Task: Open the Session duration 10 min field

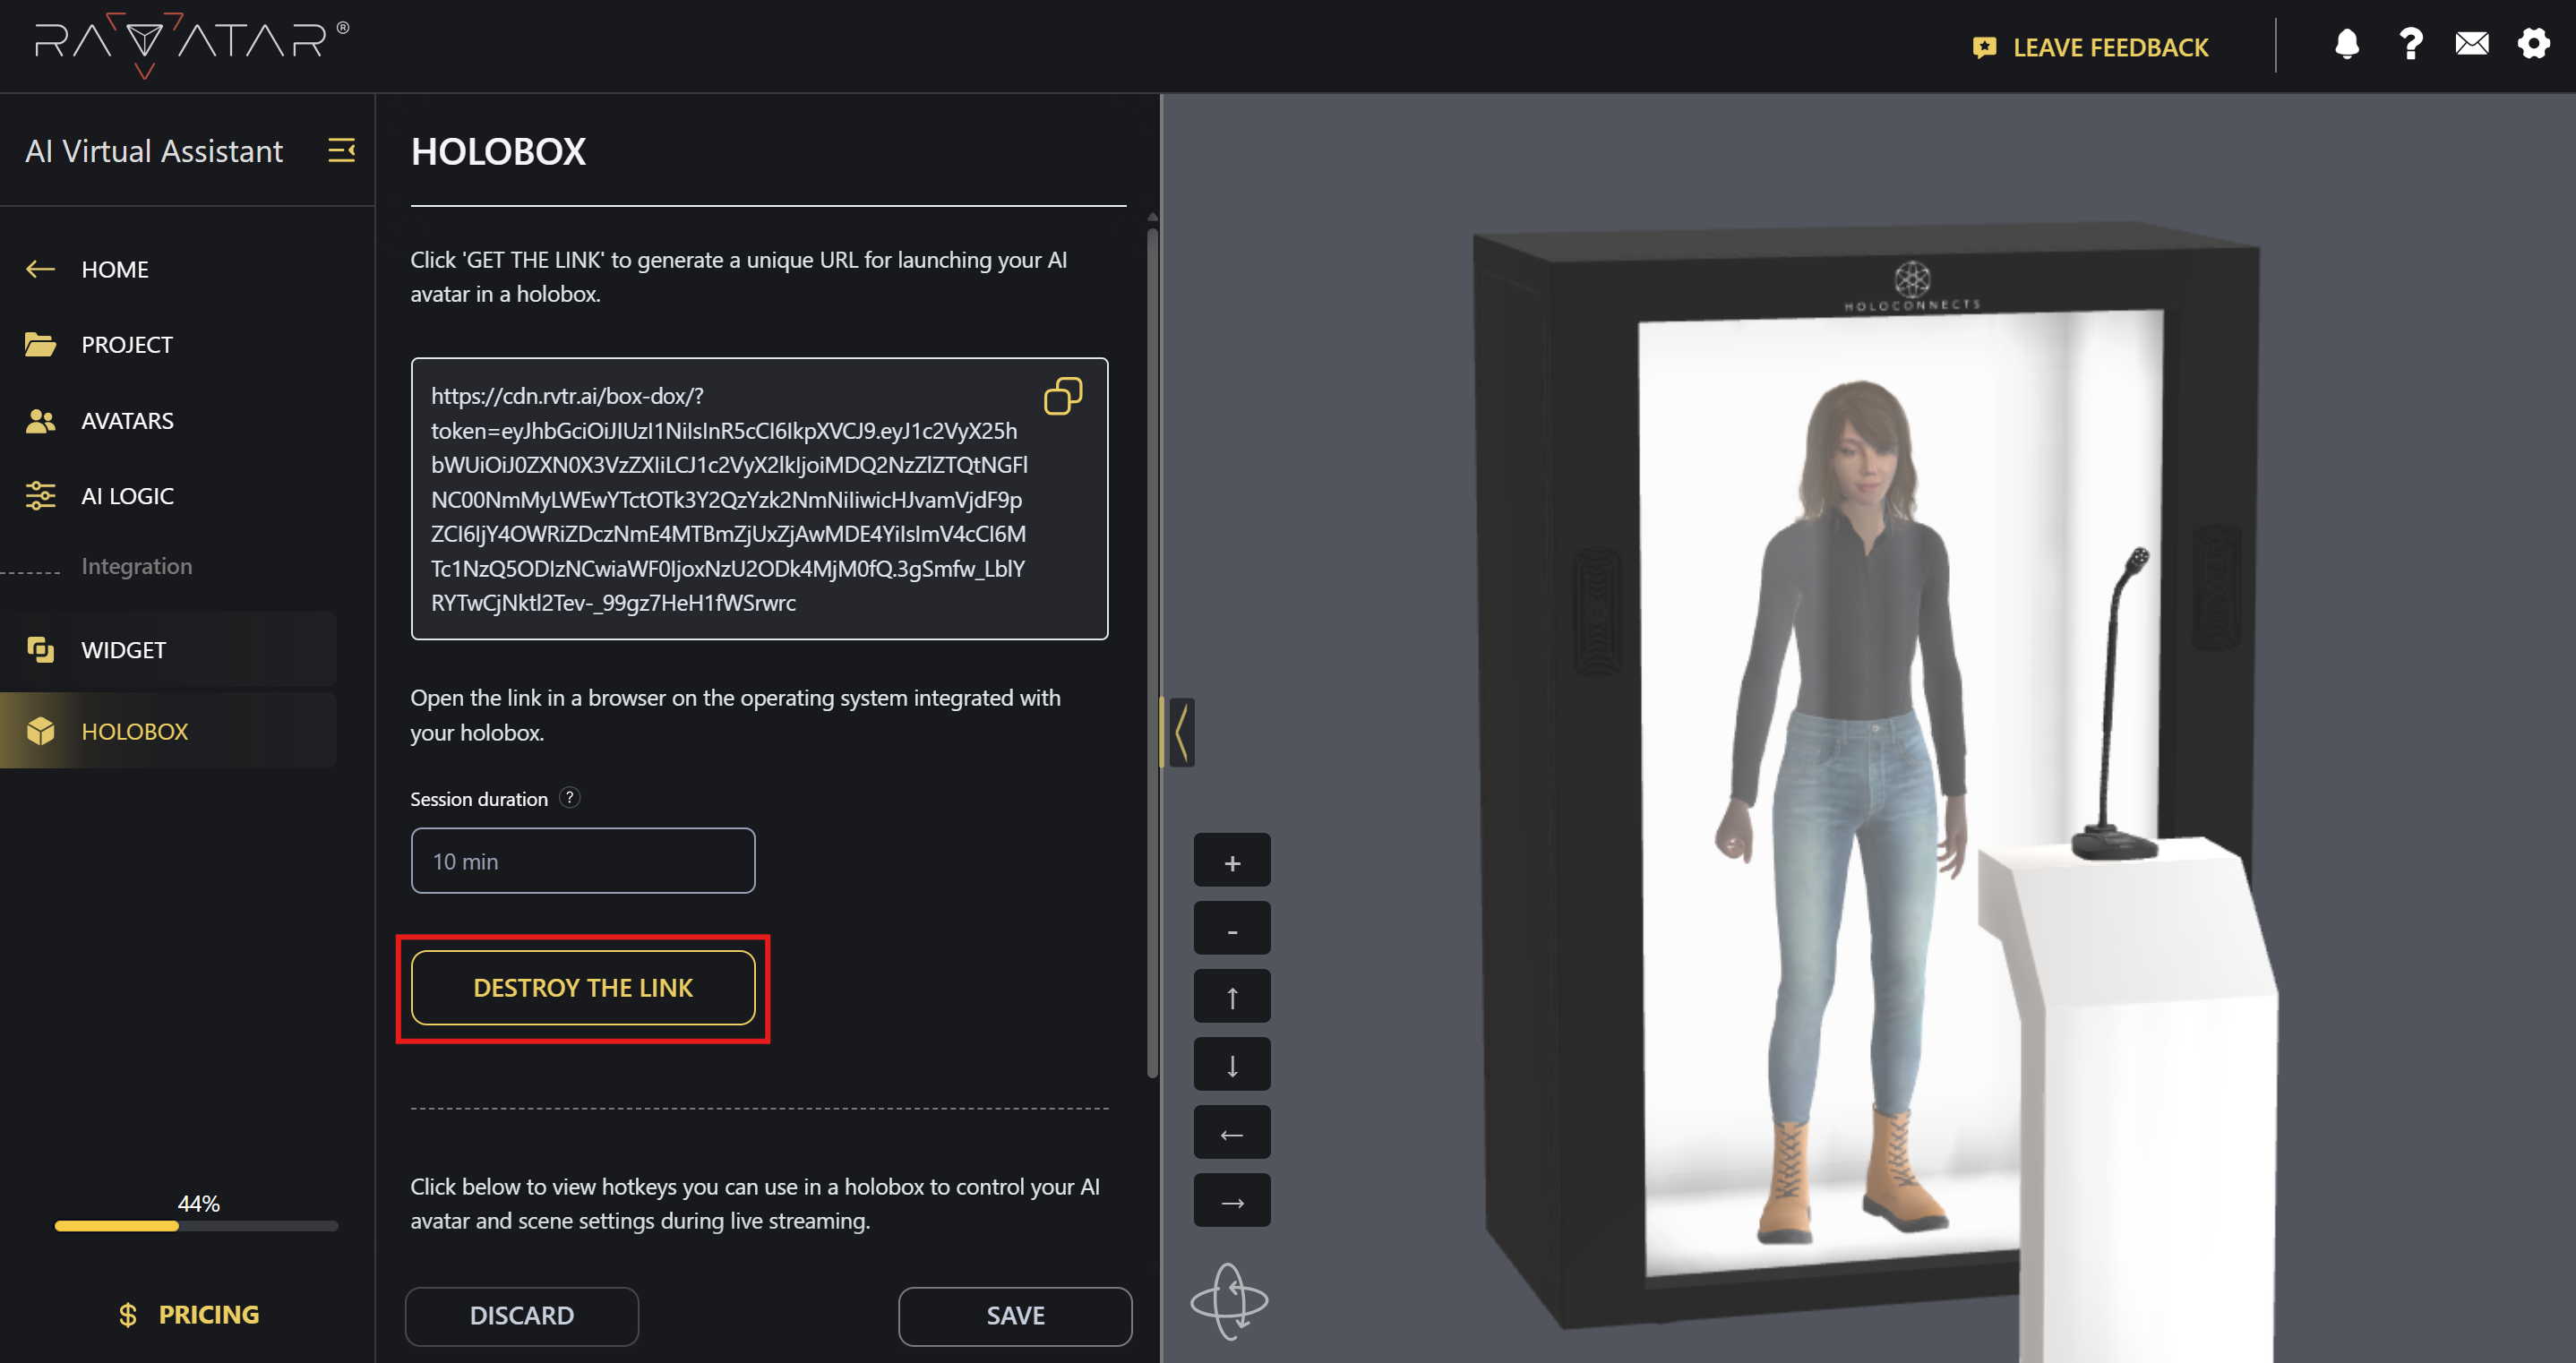Action: (582, 861)
